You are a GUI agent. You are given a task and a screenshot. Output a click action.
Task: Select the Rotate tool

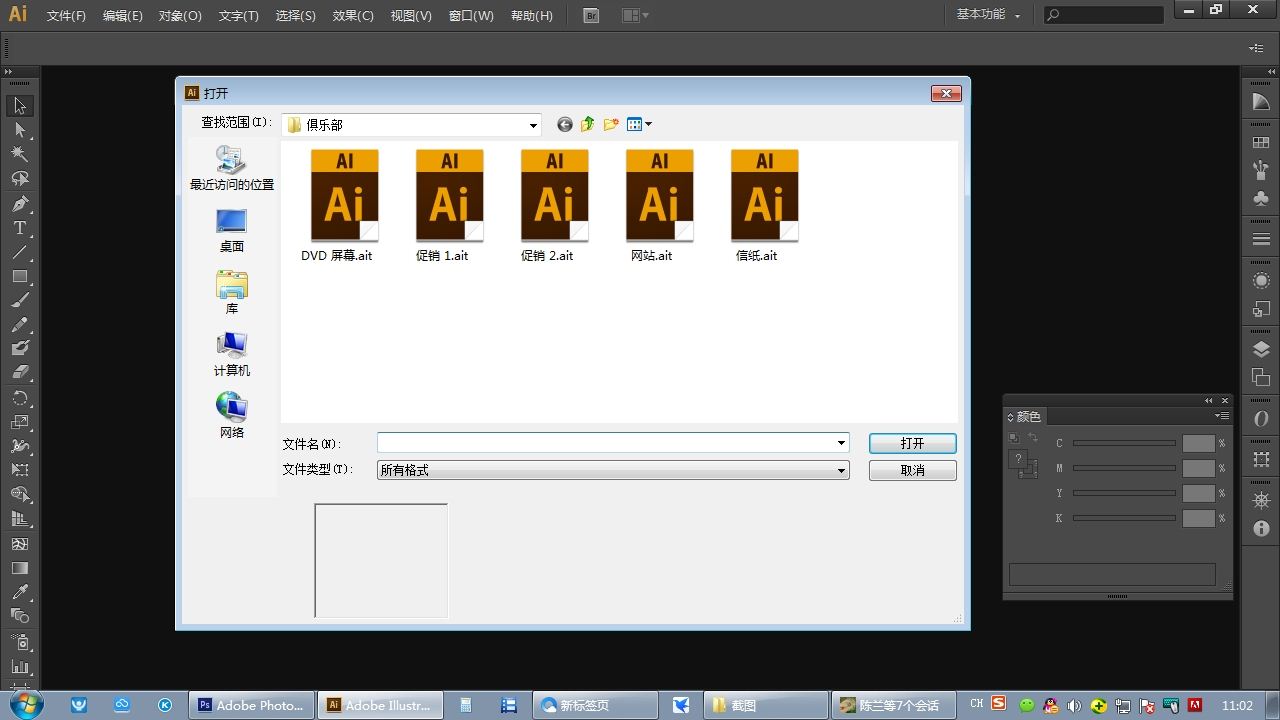[20, 398]
